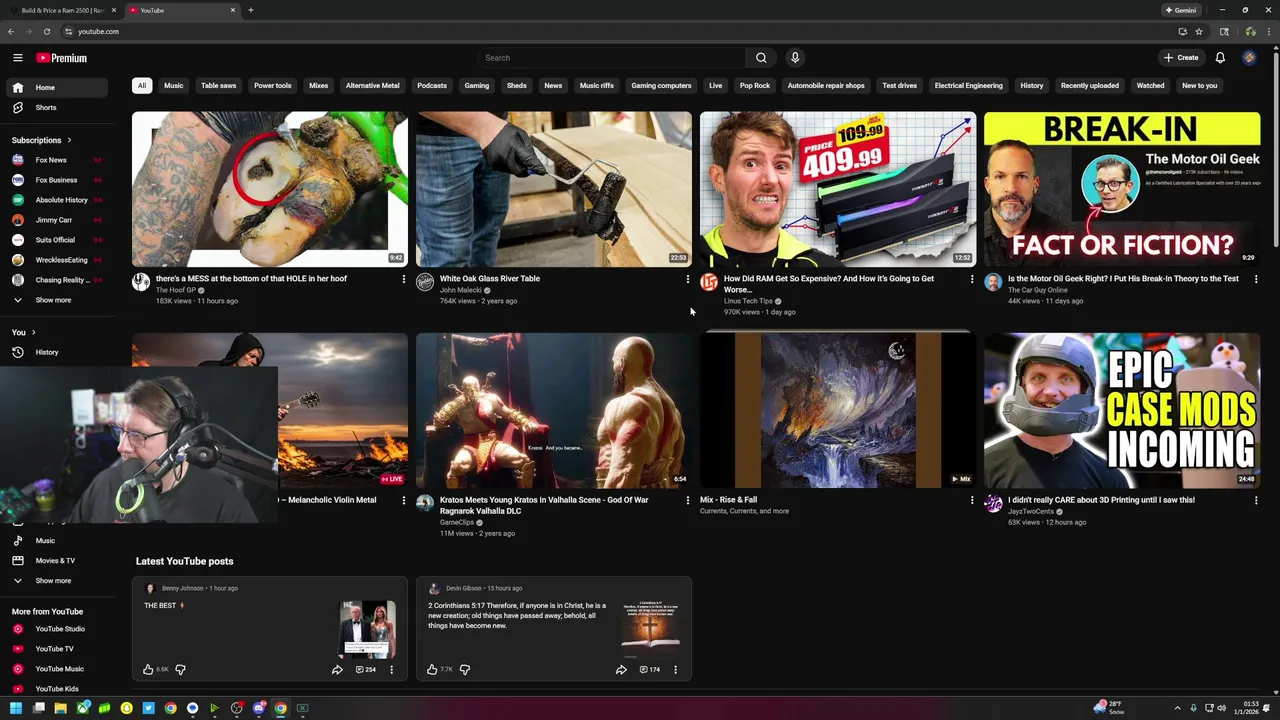Open the account avatar menu
Viewport: 1280px width, 720px height.
[x=1249, y=58]
